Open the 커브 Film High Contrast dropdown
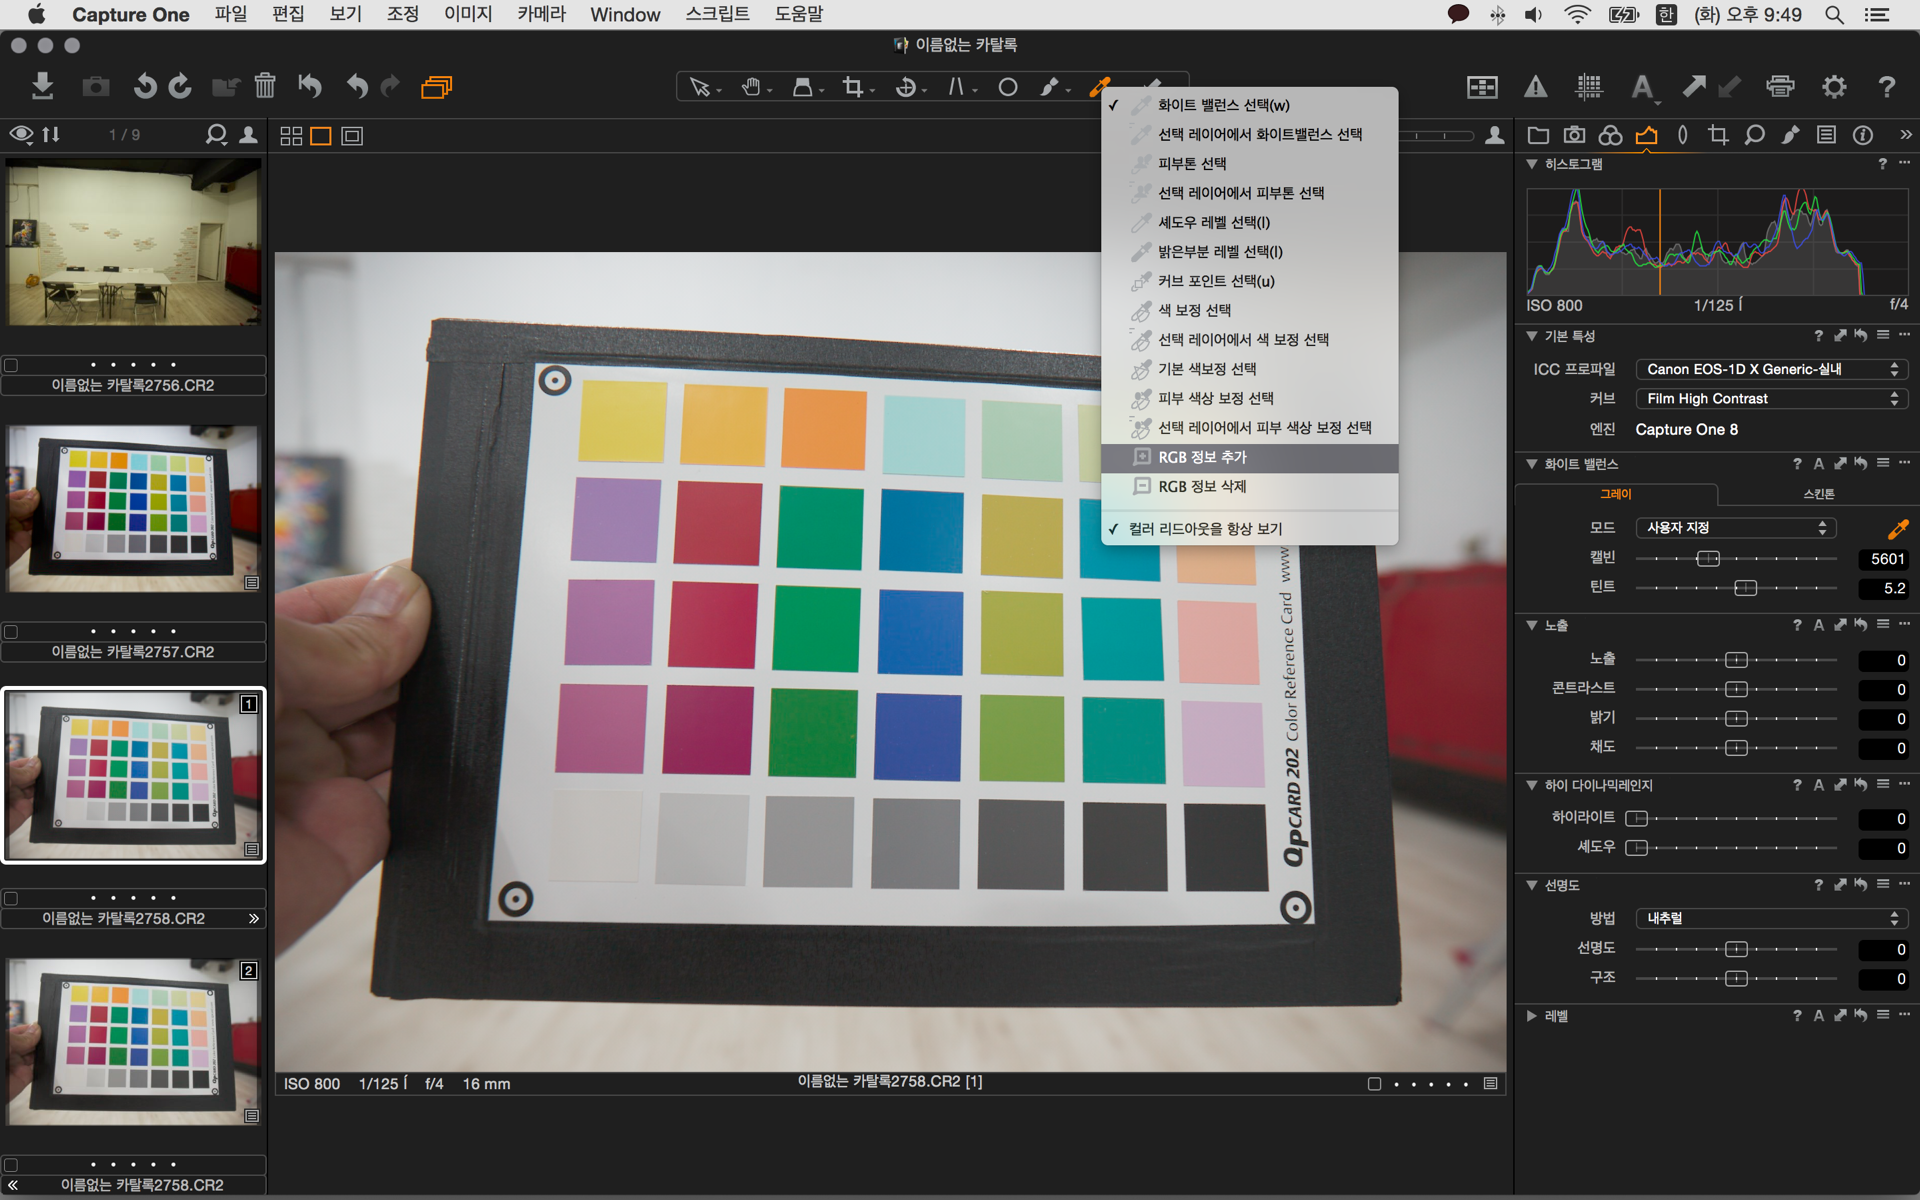This screenshot has width=1920, height=1200. 1771,399
